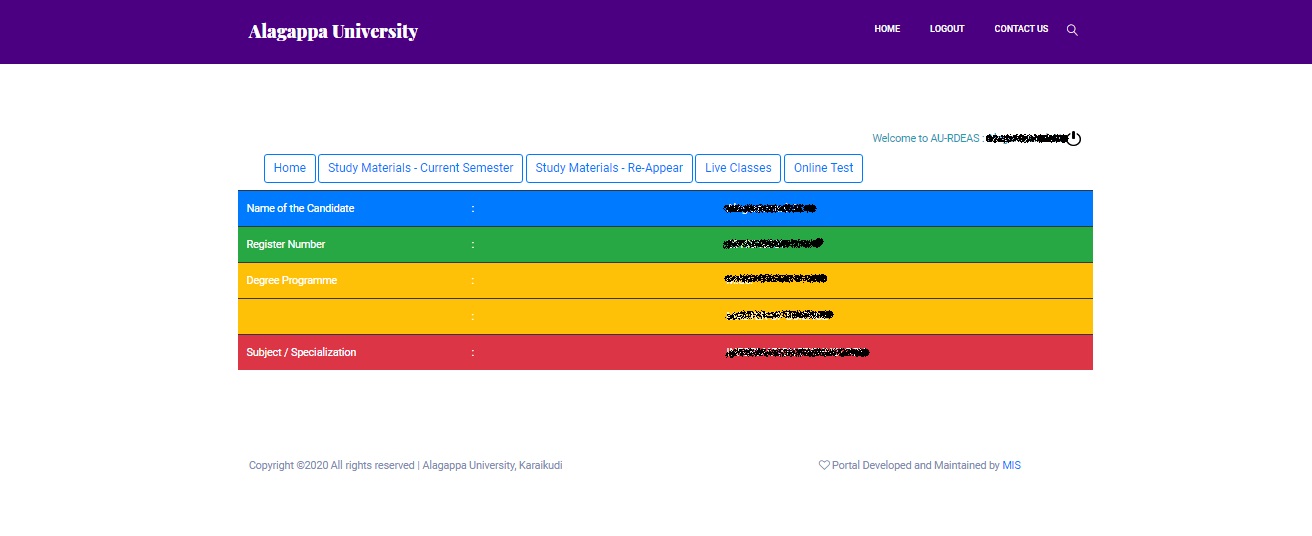Select the green Register Number row
This screenshot has height=536, width=1312.
pos(665,244)
